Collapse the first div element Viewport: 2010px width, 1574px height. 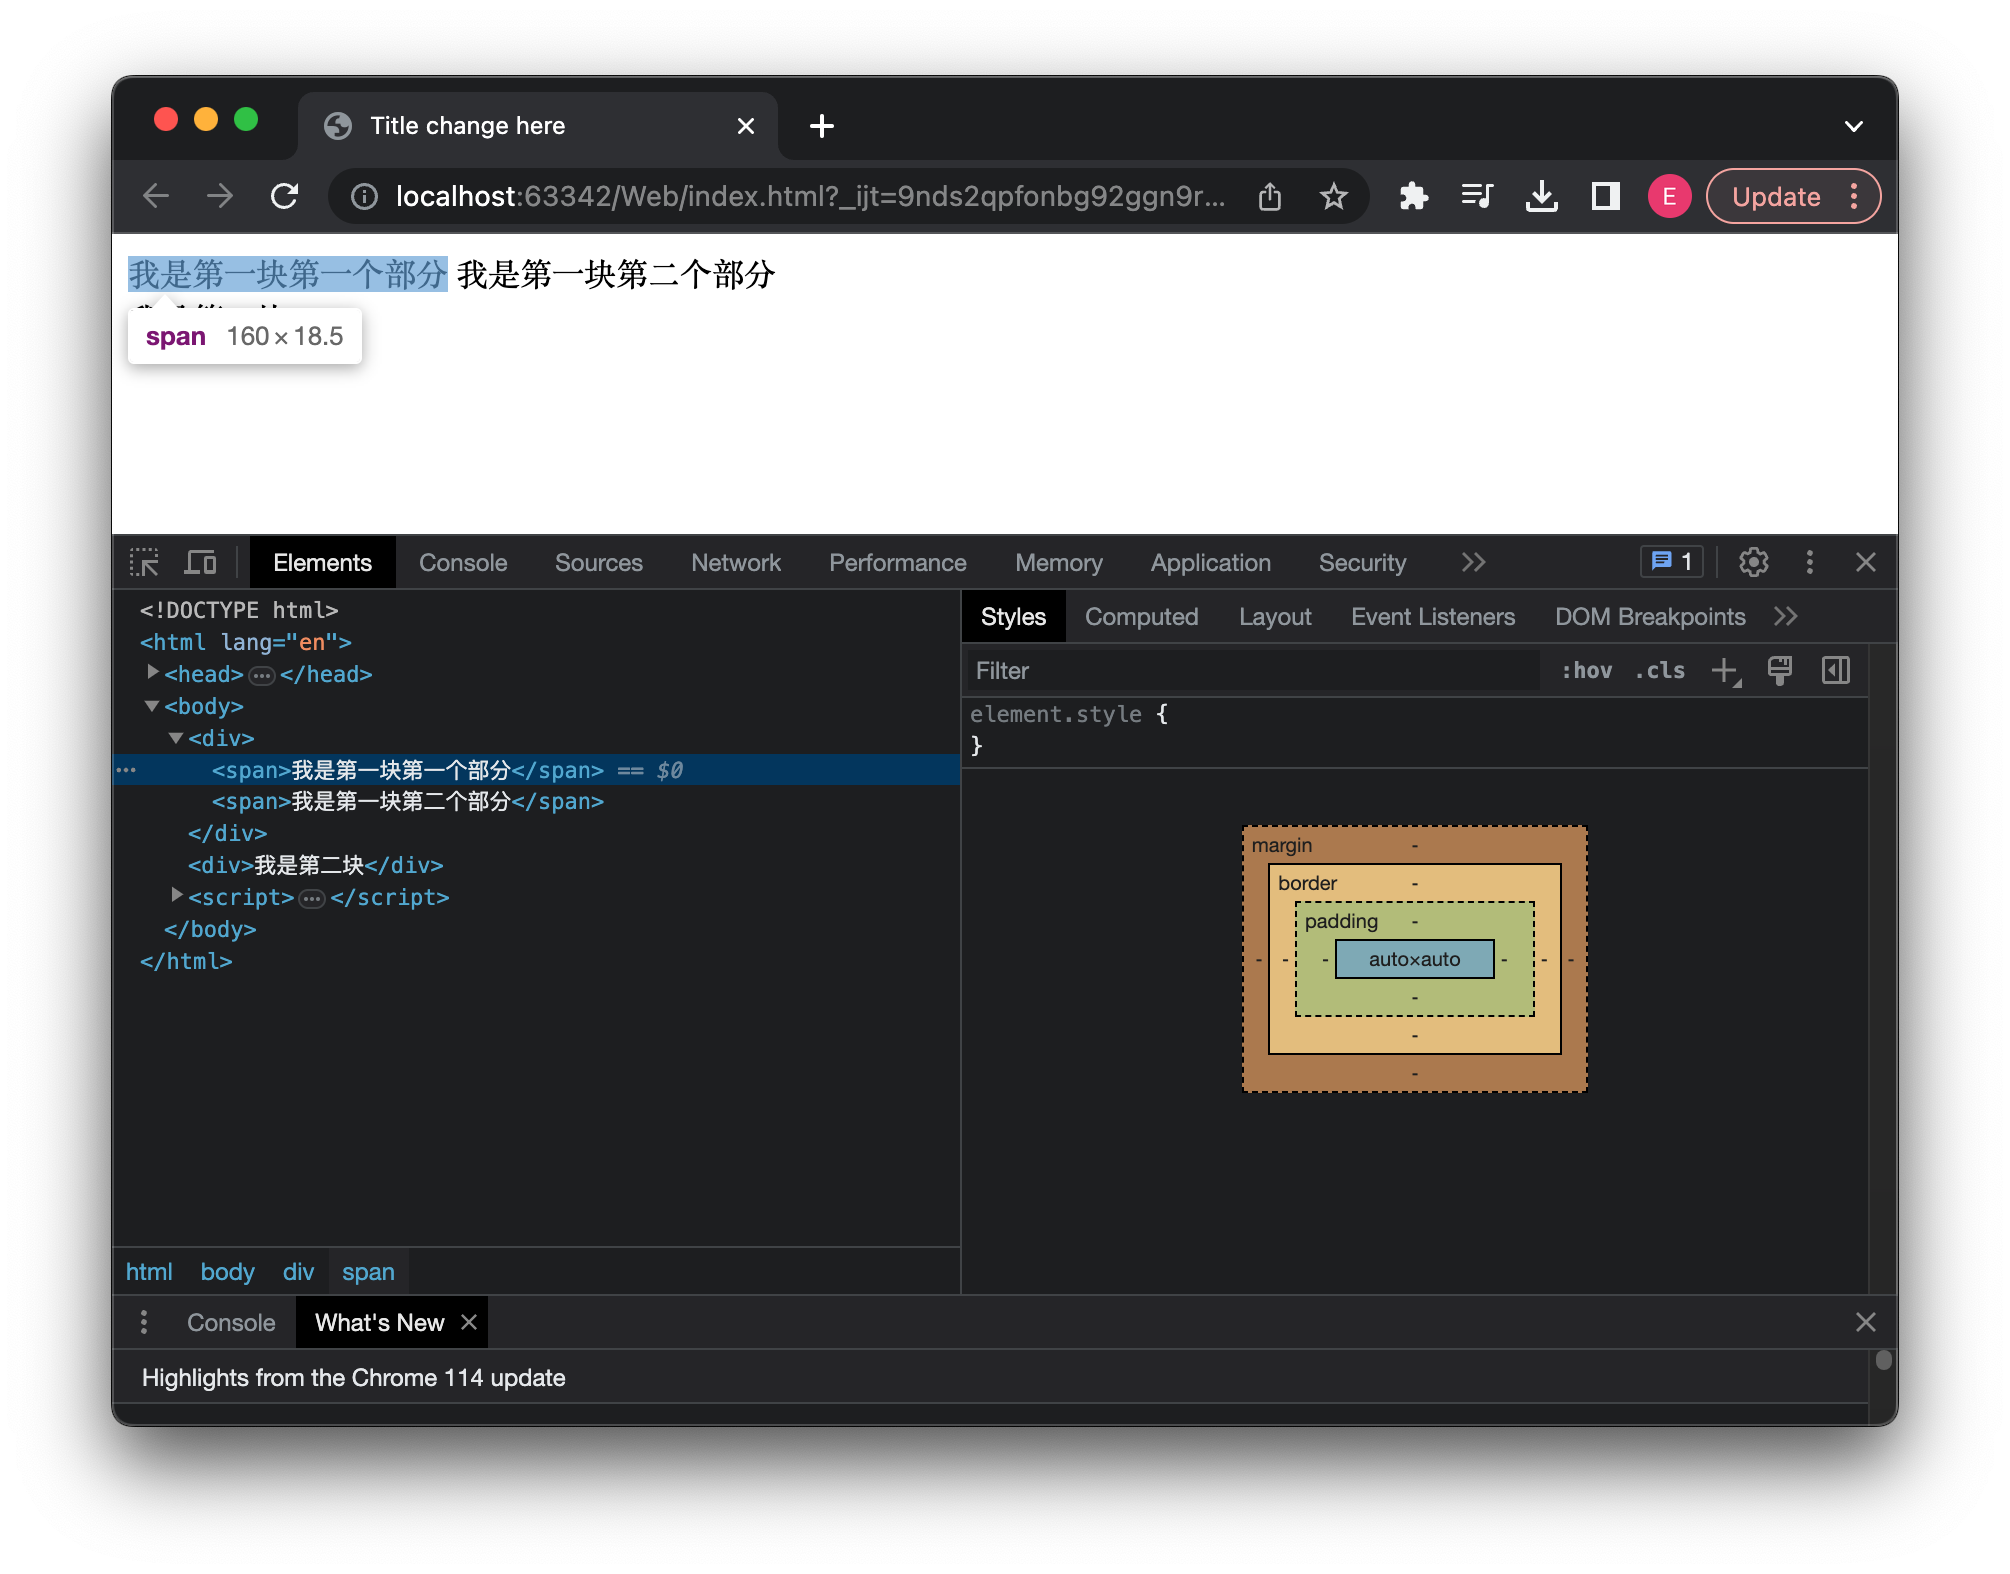point(176,738)
